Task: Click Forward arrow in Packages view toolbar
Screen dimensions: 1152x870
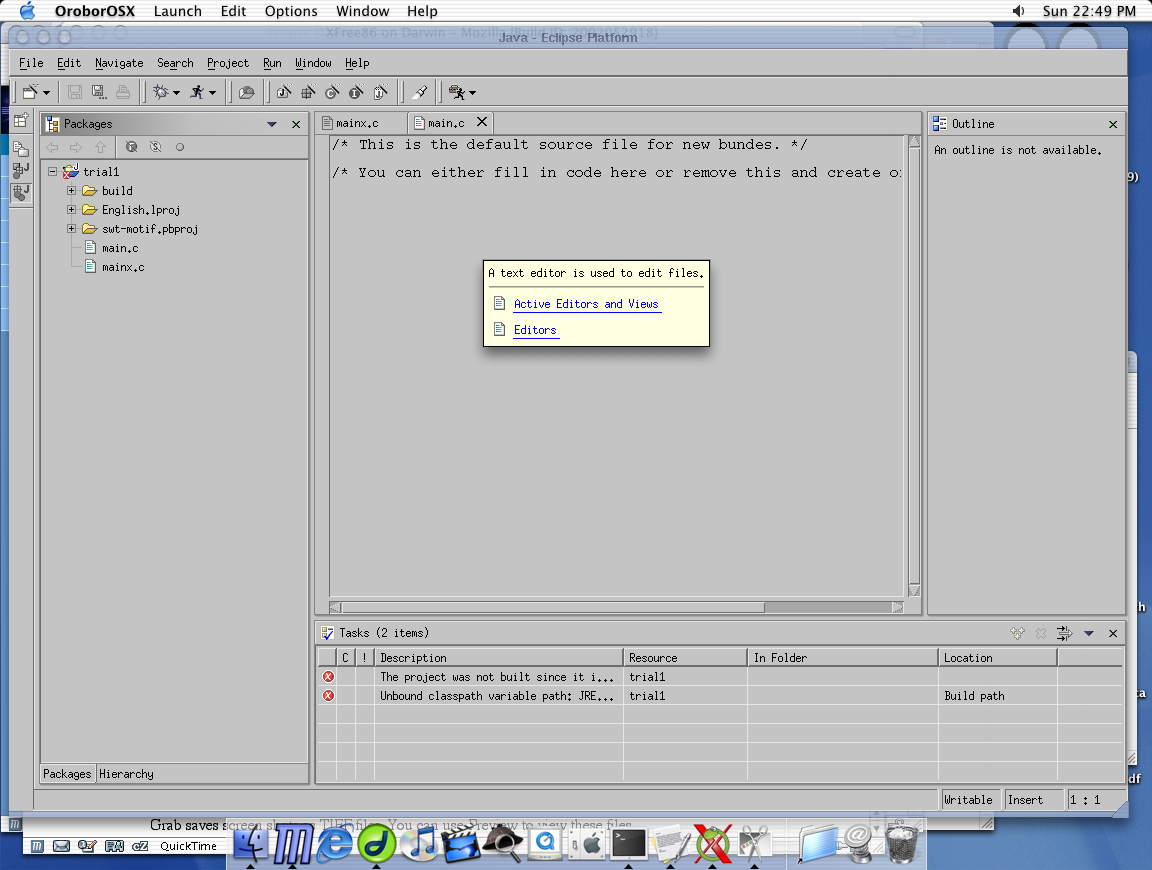Action: pos(76,147)
